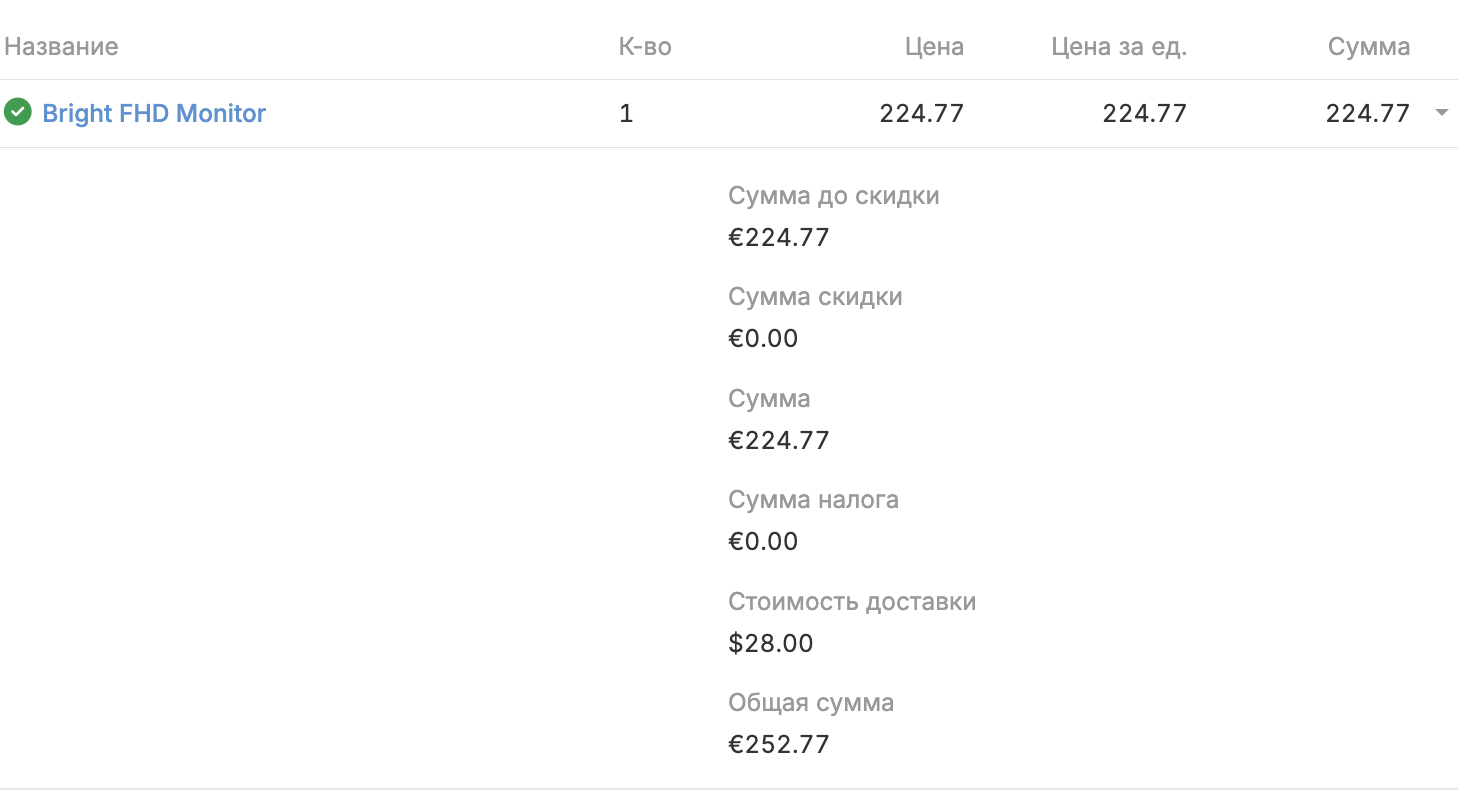Click the Сумма до скидки label
1458x790 pixels.
coord(834,195)
